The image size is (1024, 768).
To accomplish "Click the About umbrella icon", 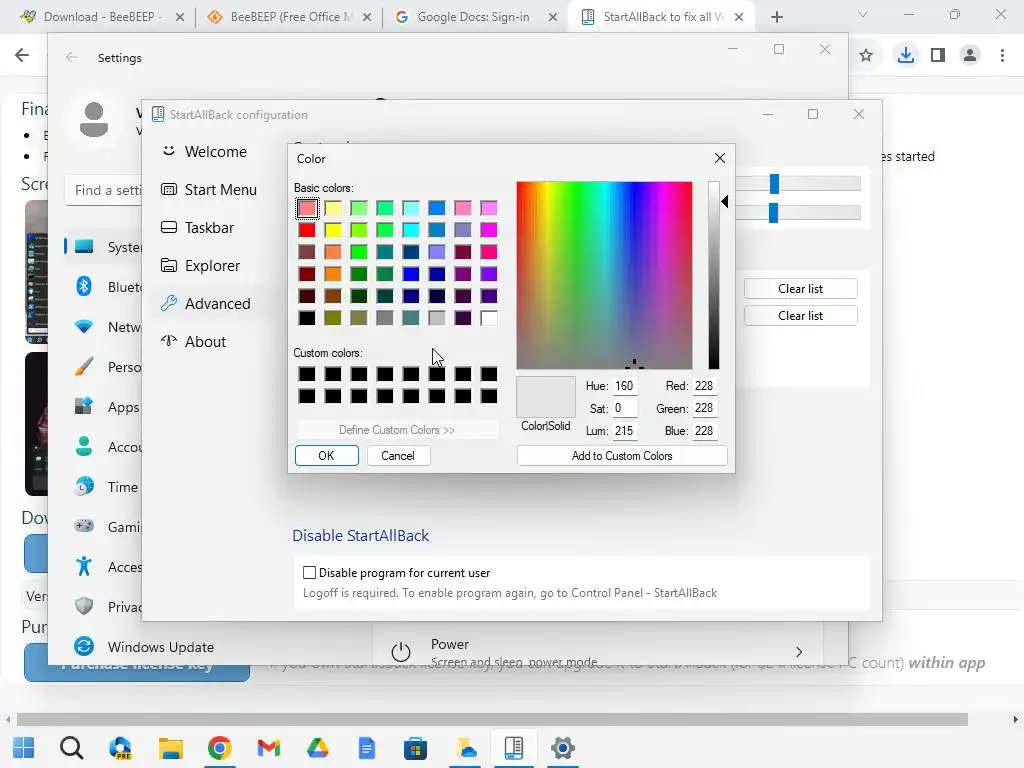I will point(168,341).
